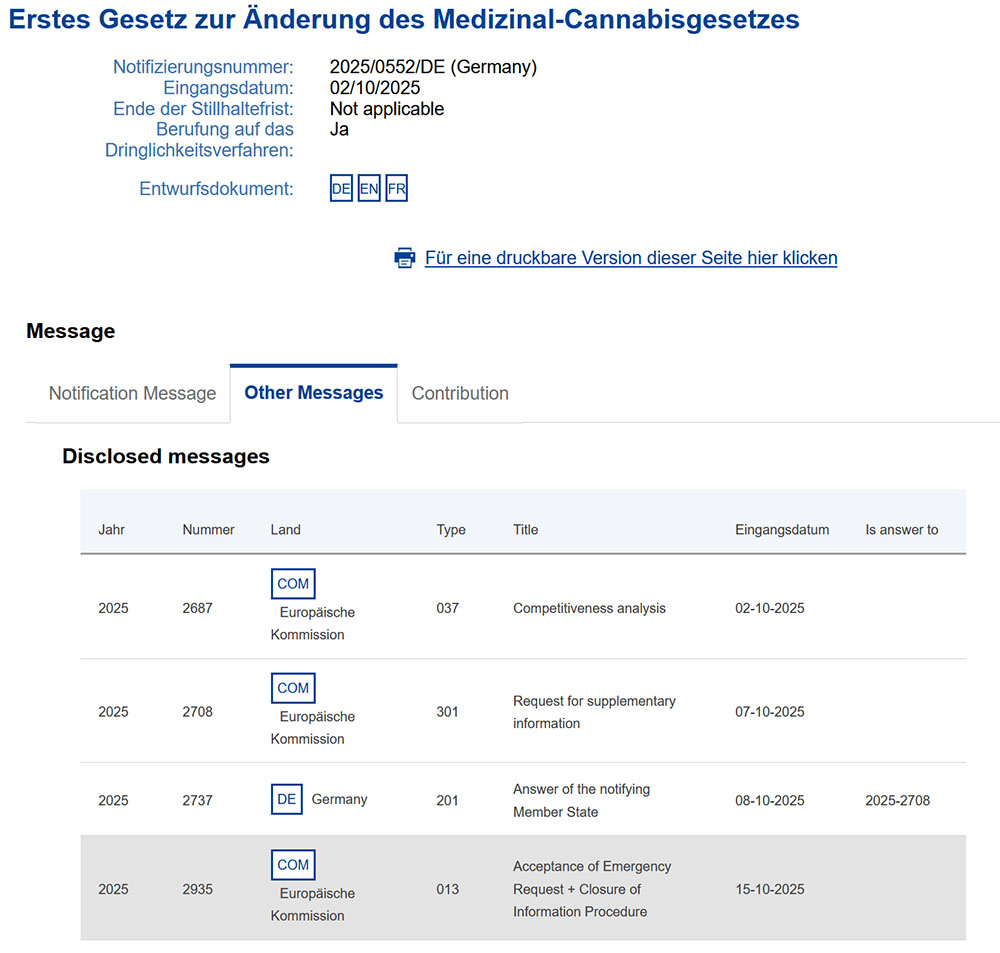The height and width of the screenshot is (953, 1000).
Task: Click the Type column header
Action: [451, 530]
